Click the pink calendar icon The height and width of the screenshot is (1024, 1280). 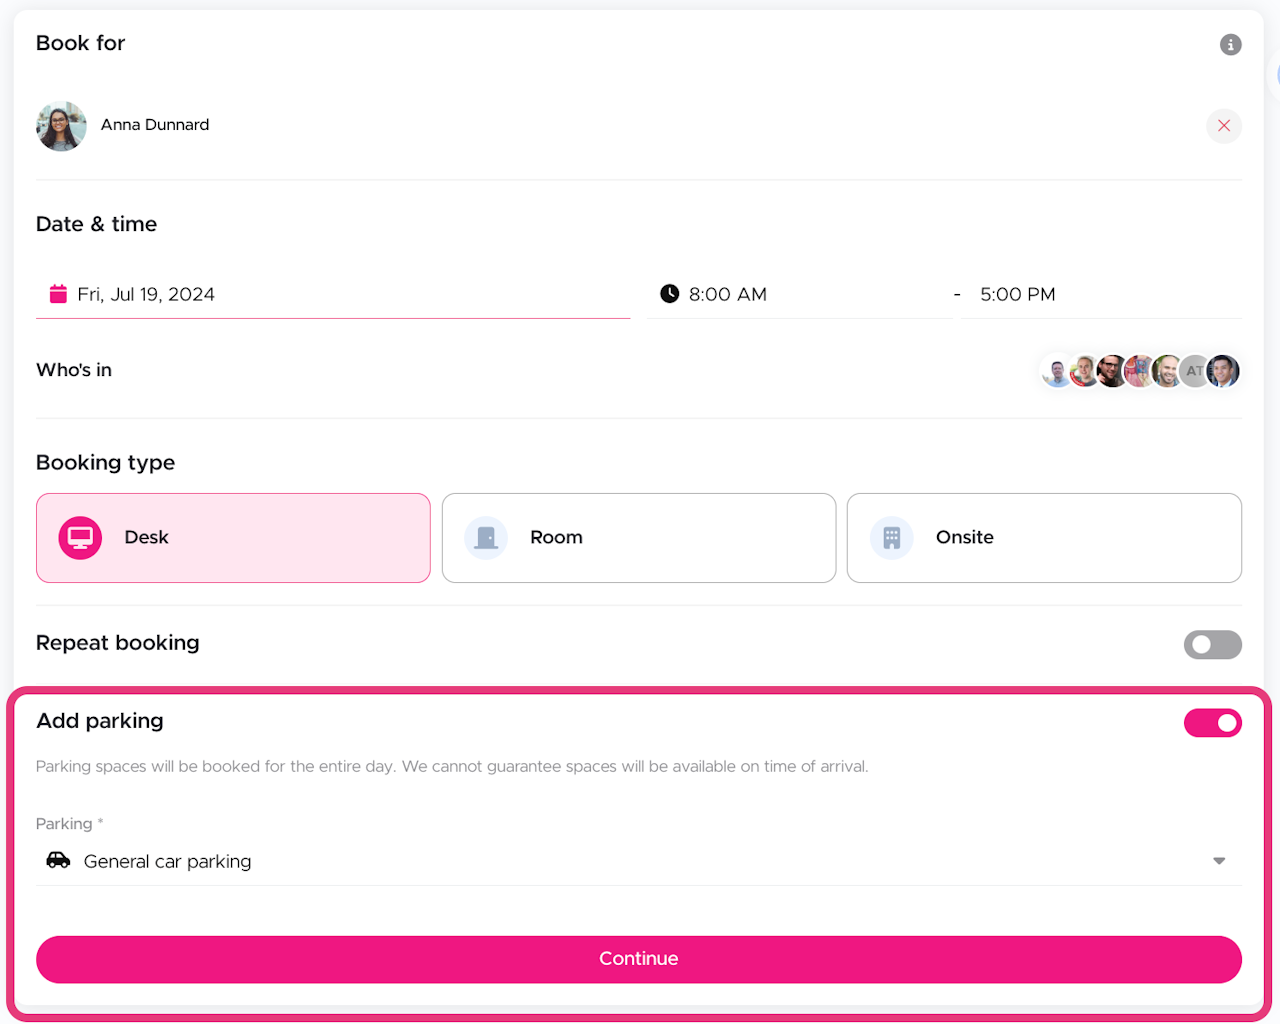click(58, 294)
